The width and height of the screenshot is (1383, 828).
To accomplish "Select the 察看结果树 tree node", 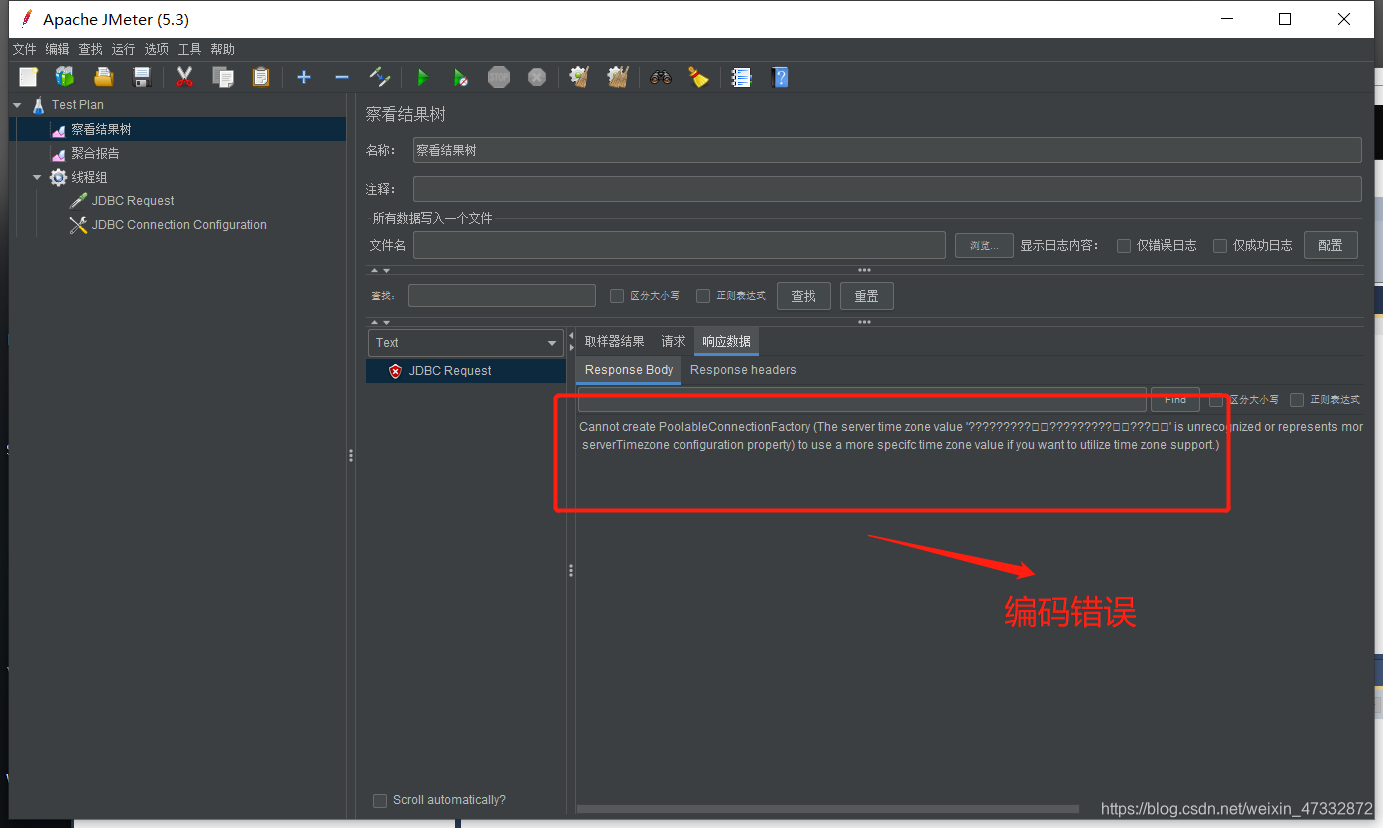I will pyautogui.click(x=101, y=129).
